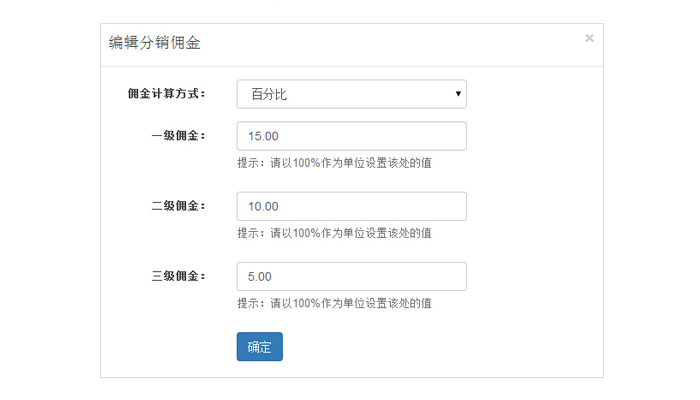Viewport: 700px width, 400px height.
Task: Click the 三级佣金 label
Action: click(178, 276)
